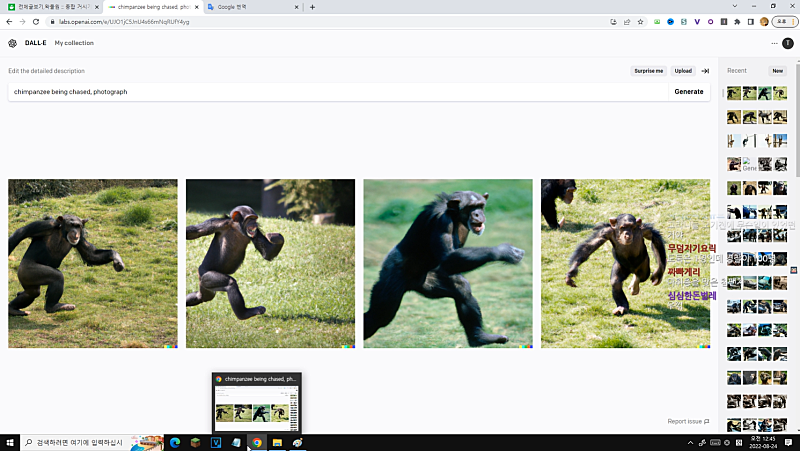Open second generated chimpanzee image
The height and width of the screenshot is (451, 800).
[x=270, y=263]
